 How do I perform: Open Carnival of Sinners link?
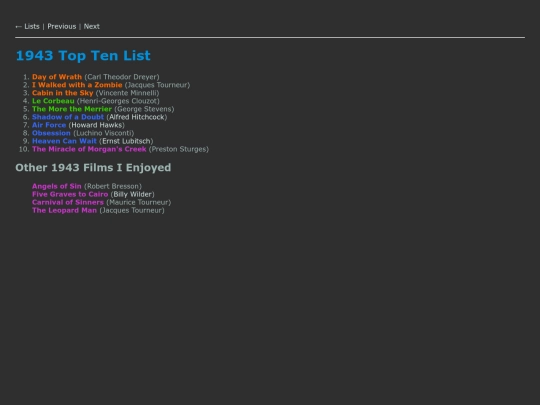coord(68,202)
